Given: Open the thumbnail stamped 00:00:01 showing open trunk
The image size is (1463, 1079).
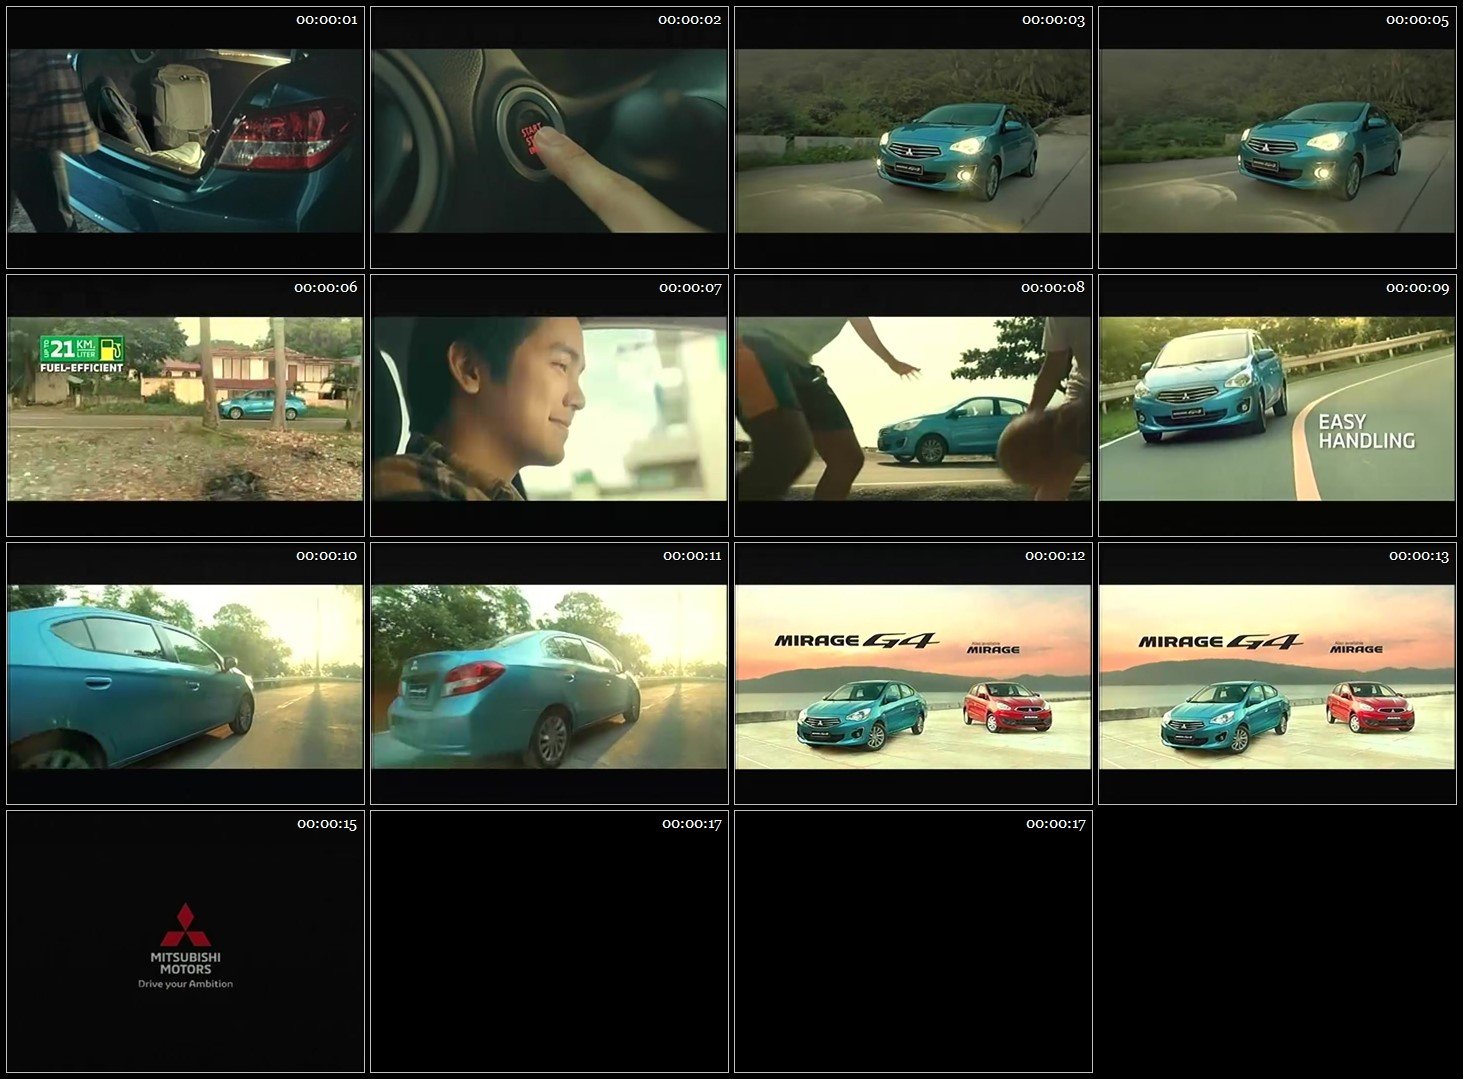Looking at the screenshot, I should [185, 137].
